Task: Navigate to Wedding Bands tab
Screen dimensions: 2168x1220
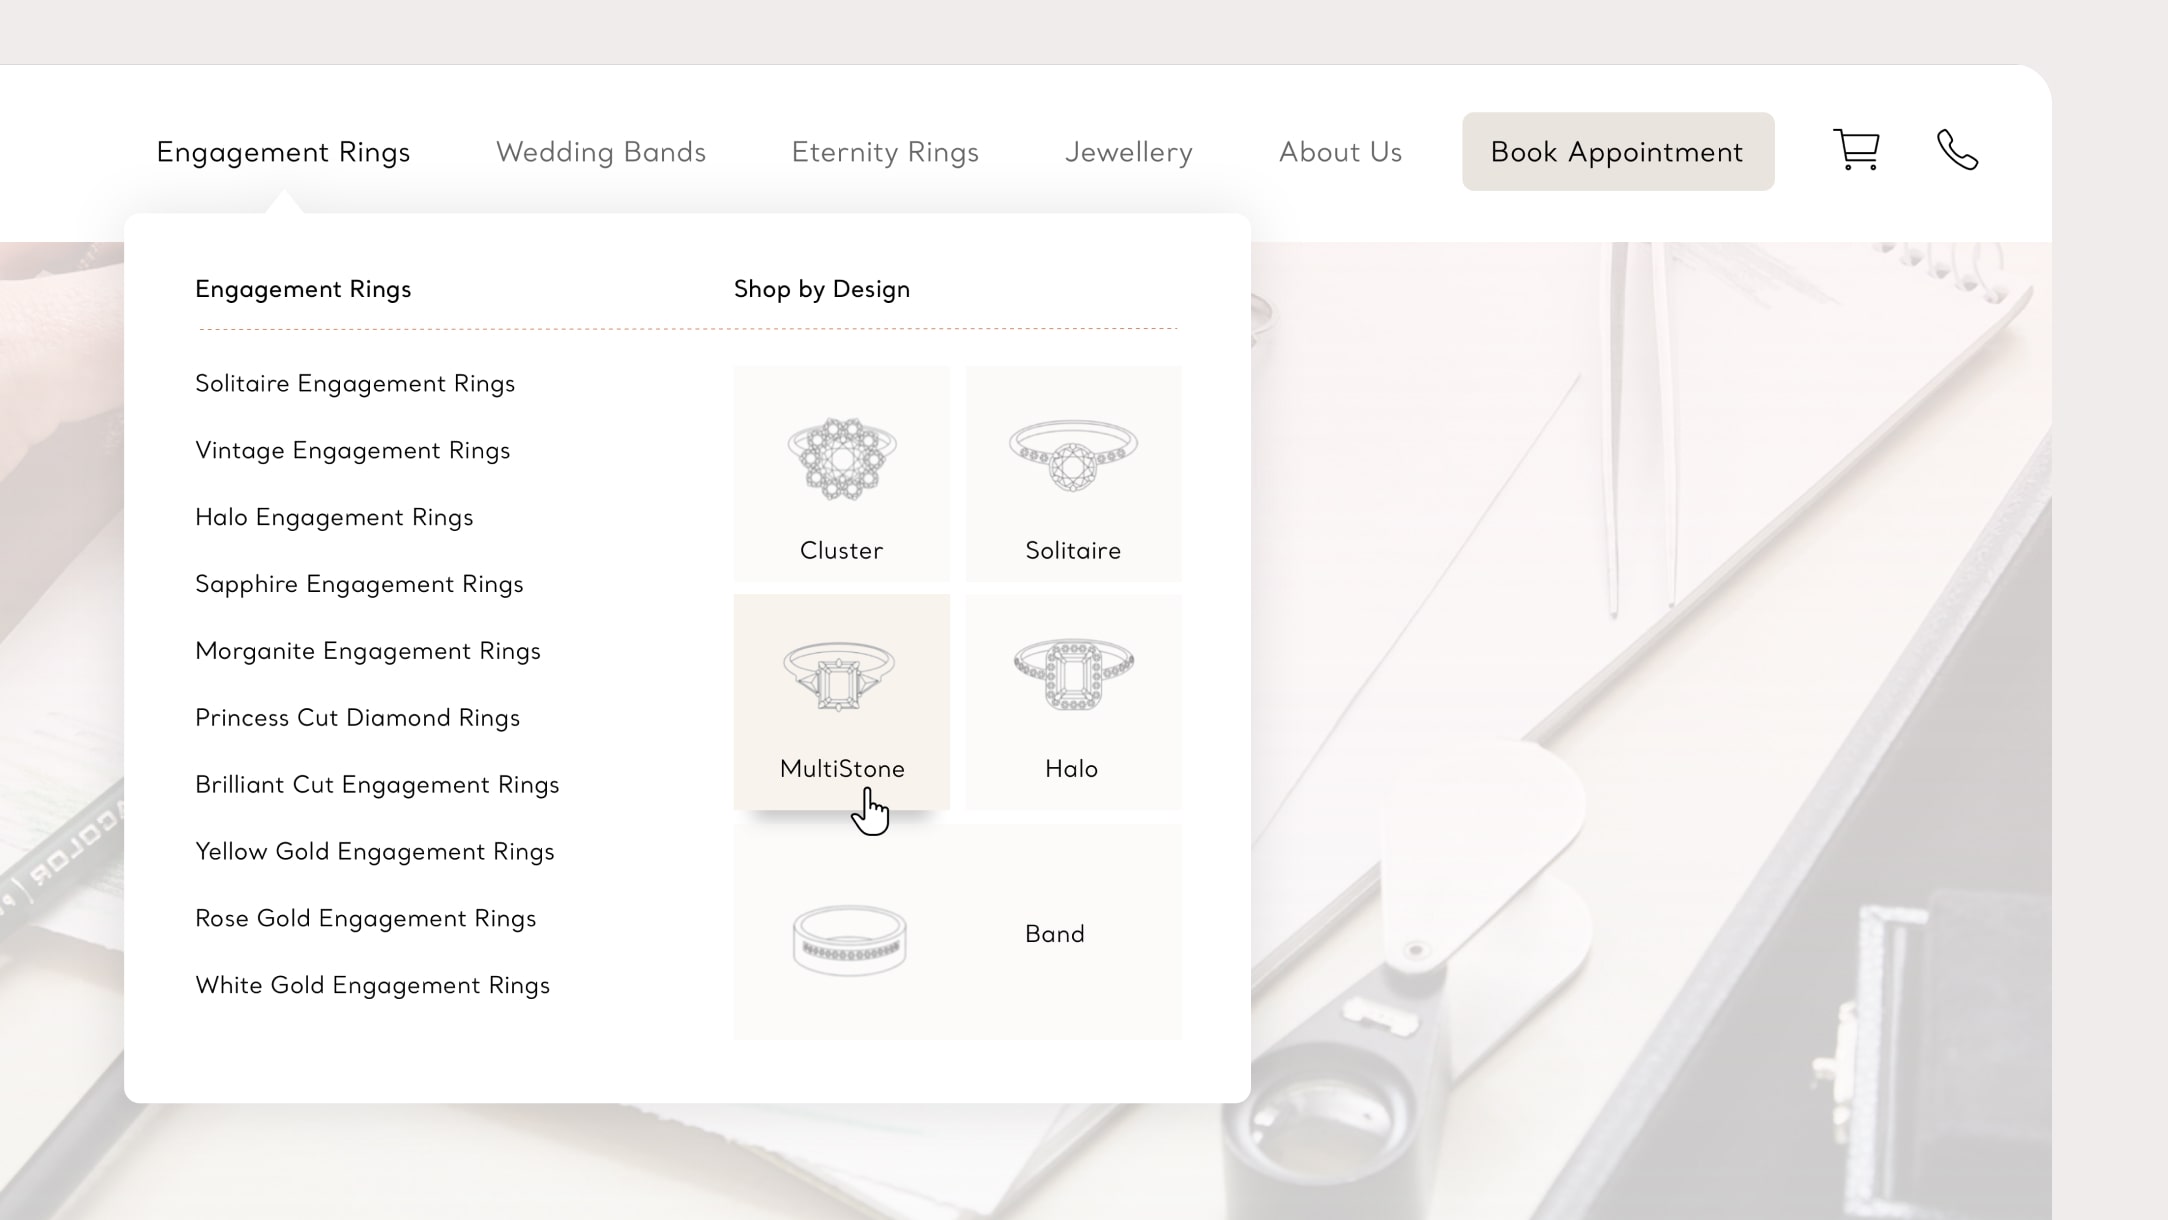Action: (x=602, y=150)
